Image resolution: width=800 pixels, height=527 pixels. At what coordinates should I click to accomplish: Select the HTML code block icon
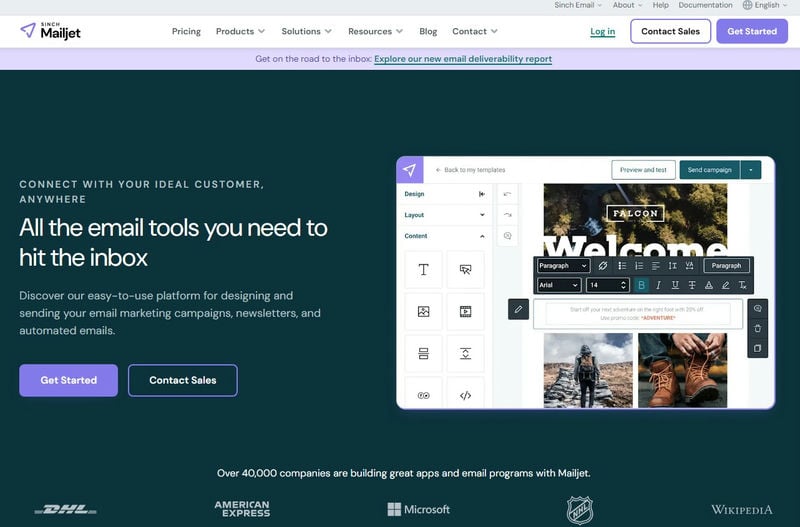[465, 395]
